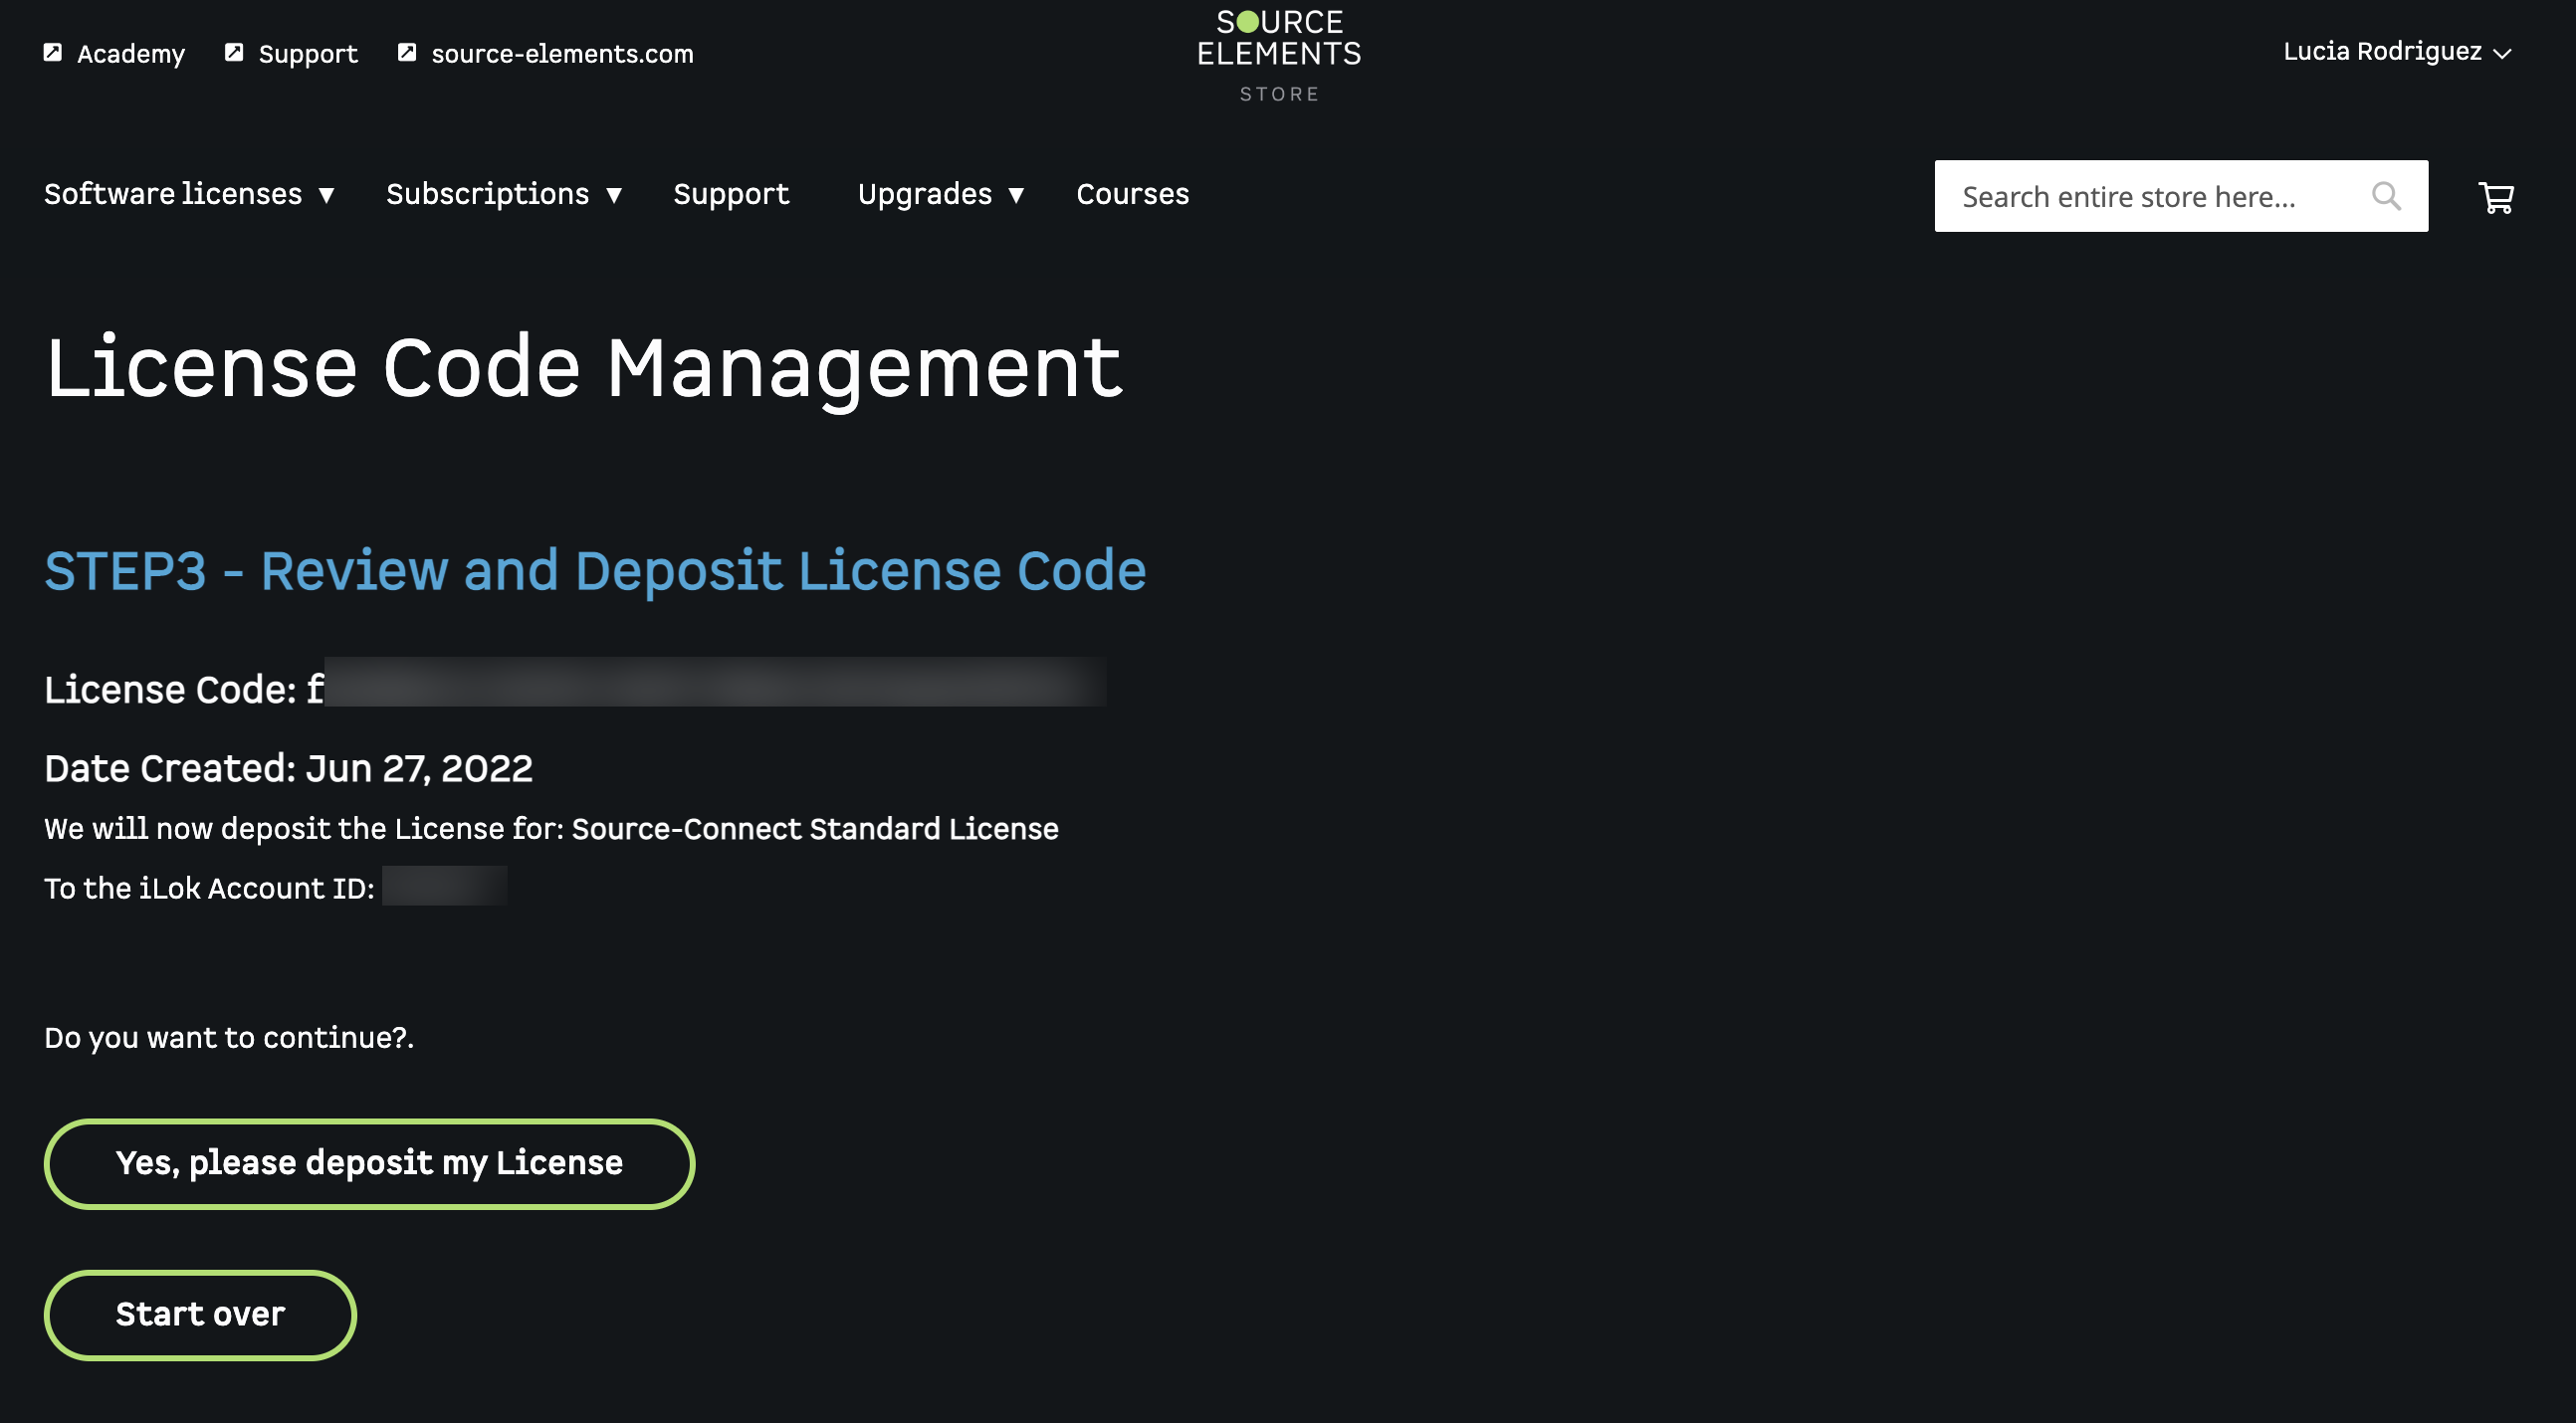Screen dimensions: 2576x1423
Task: Open the Software licenses menu
Action: click(173, 194)
